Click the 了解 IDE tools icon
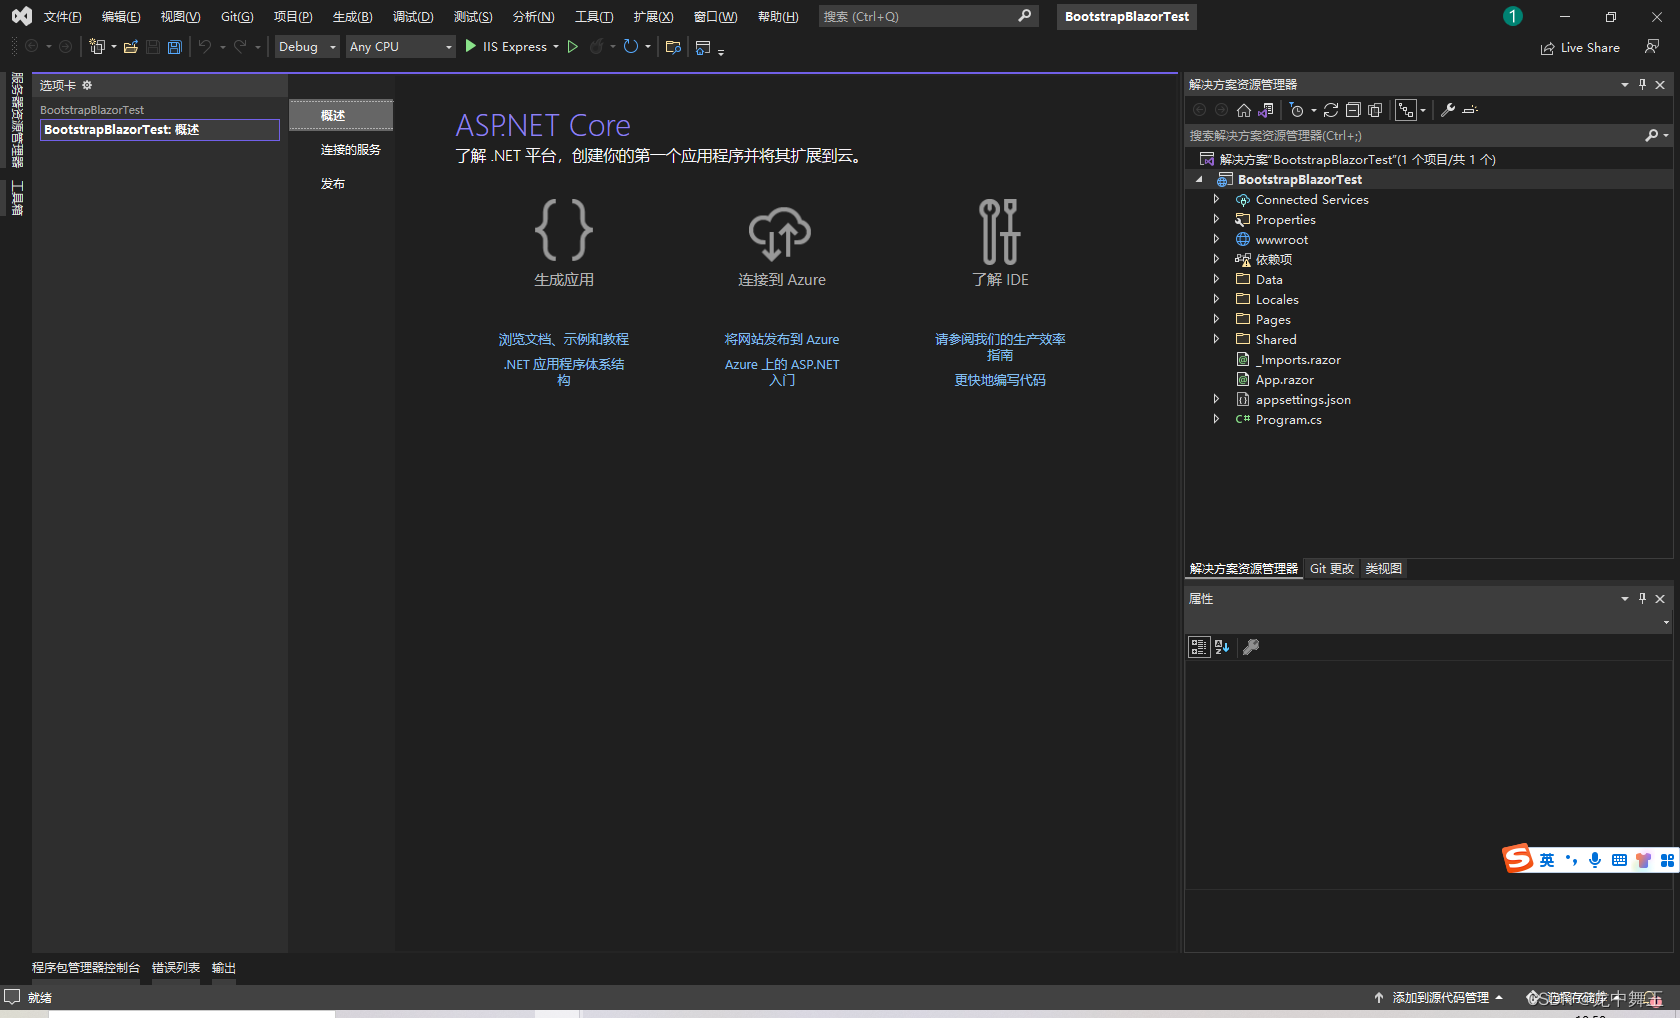The width and height of the screenshot is (1680, 1018). (x=999, y=231)
